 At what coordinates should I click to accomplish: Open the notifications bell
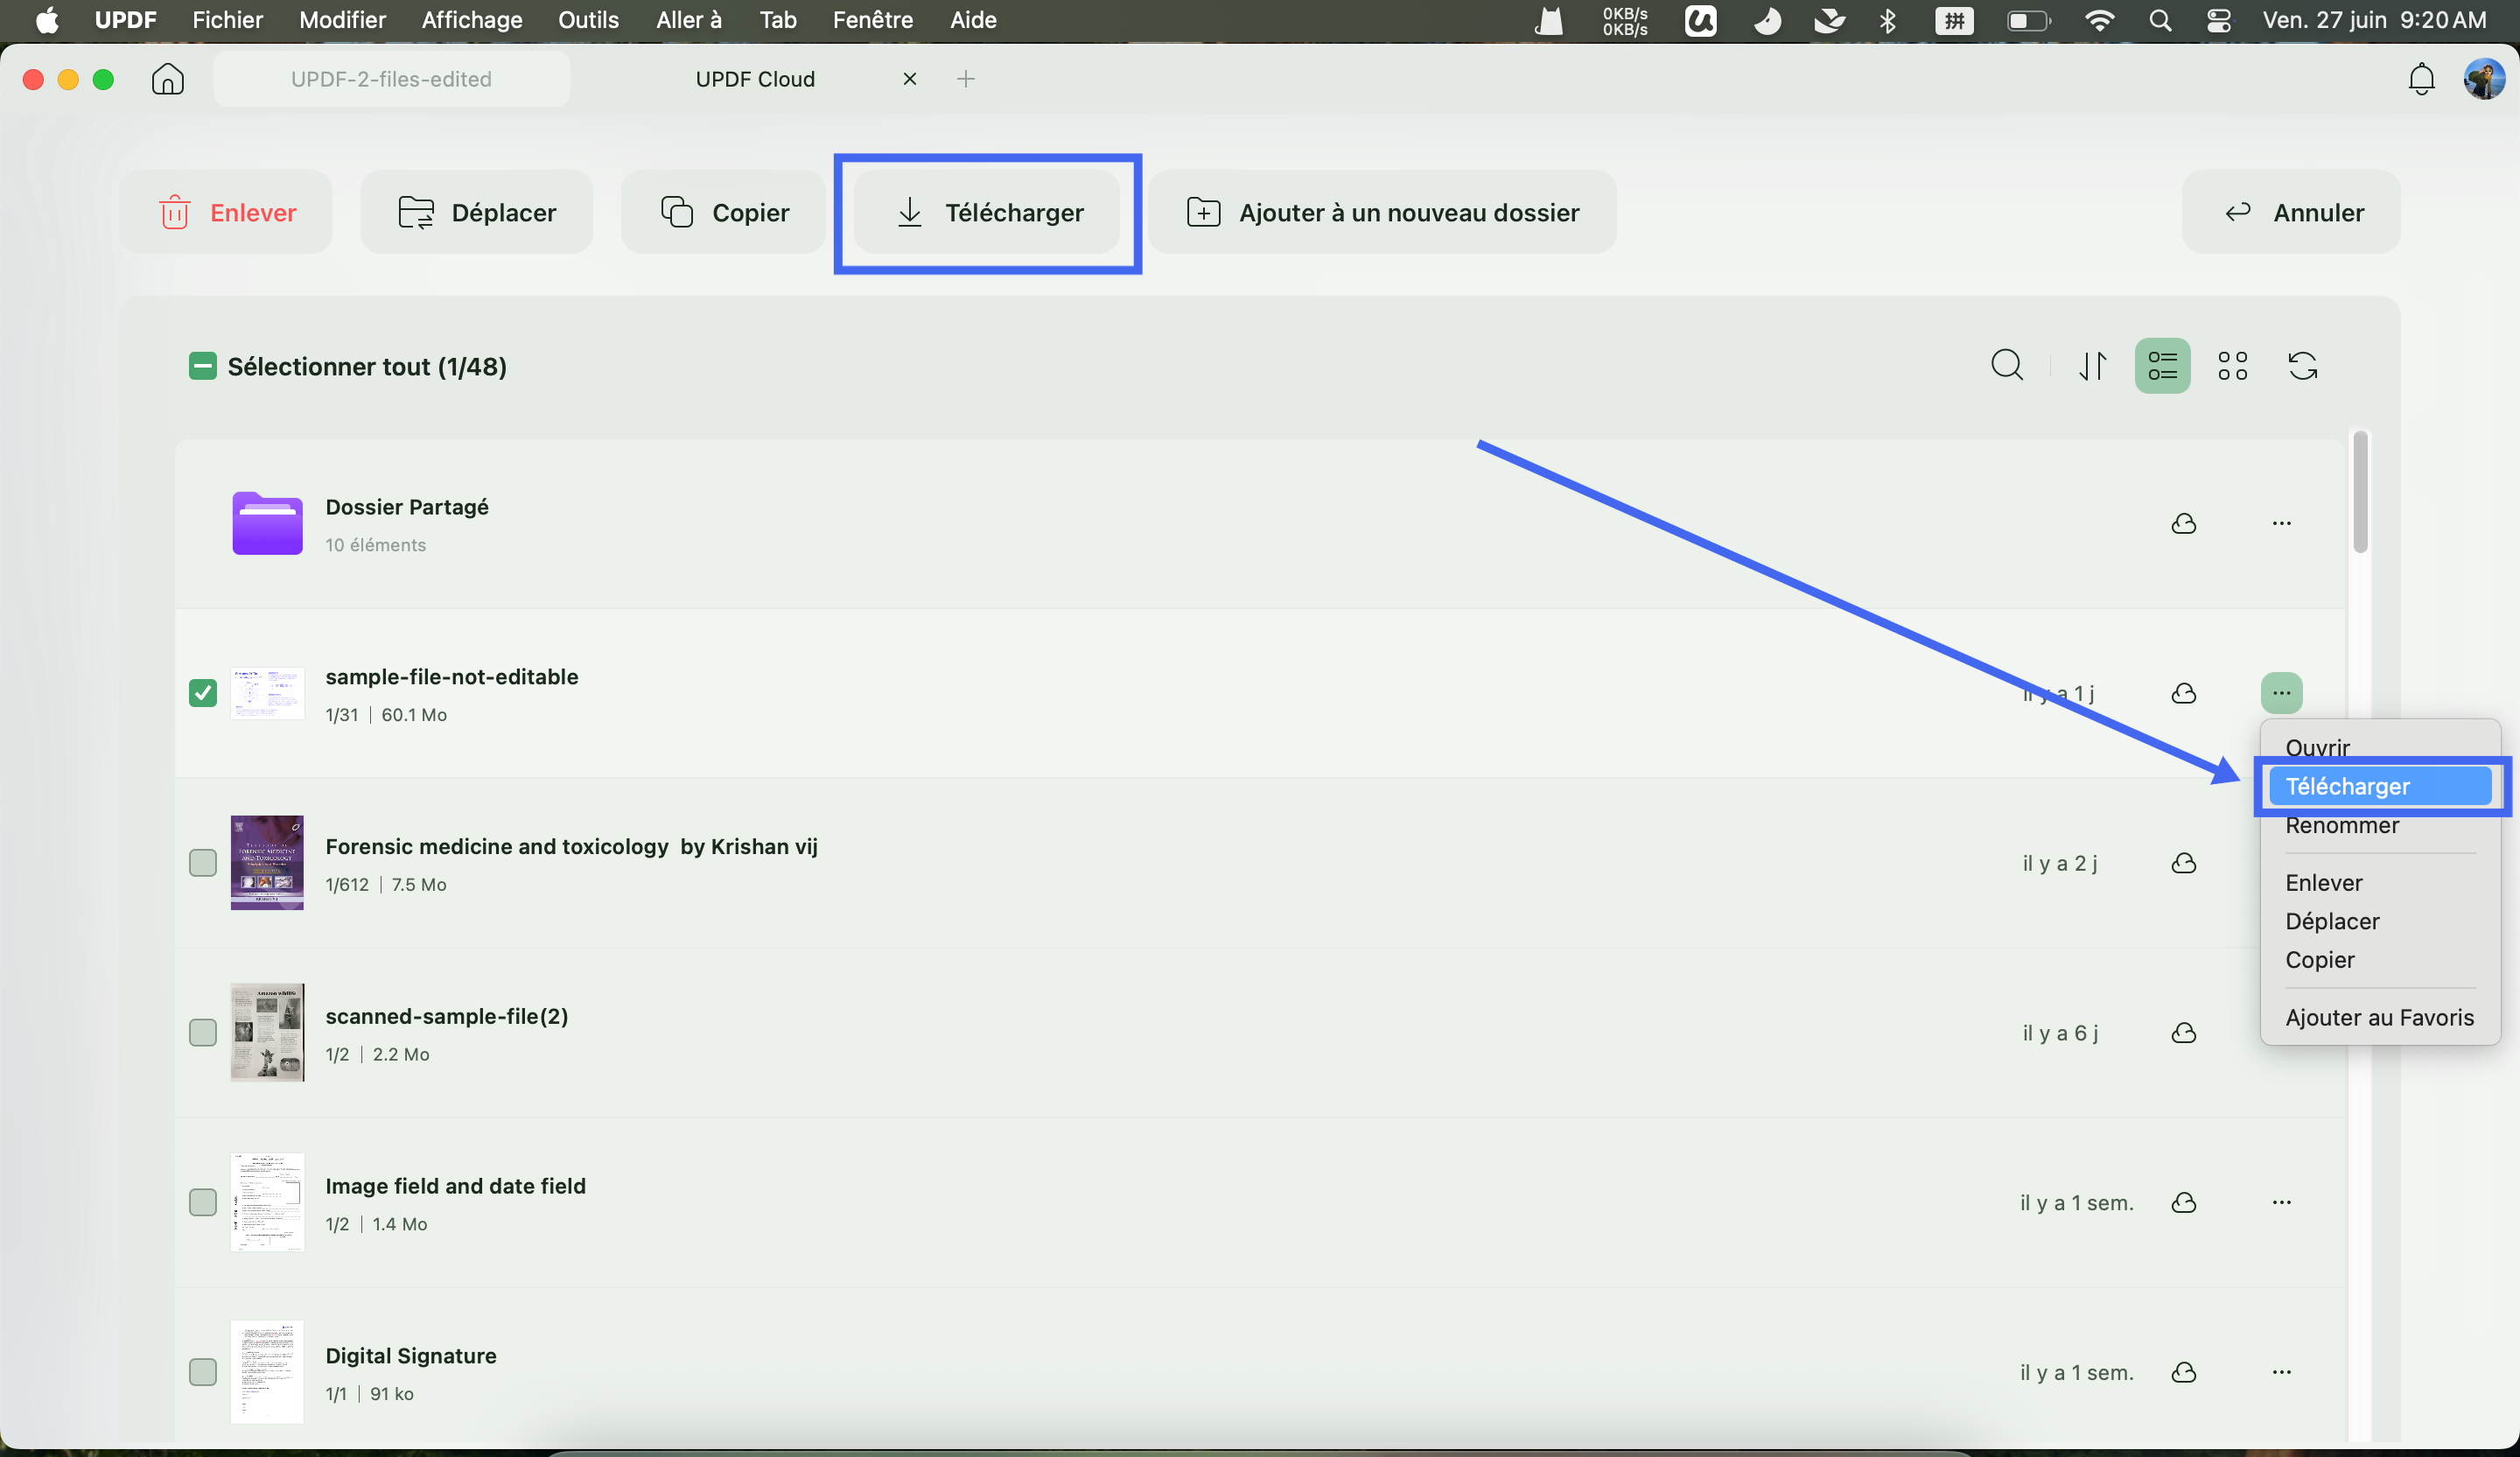tap(2421, 79)
